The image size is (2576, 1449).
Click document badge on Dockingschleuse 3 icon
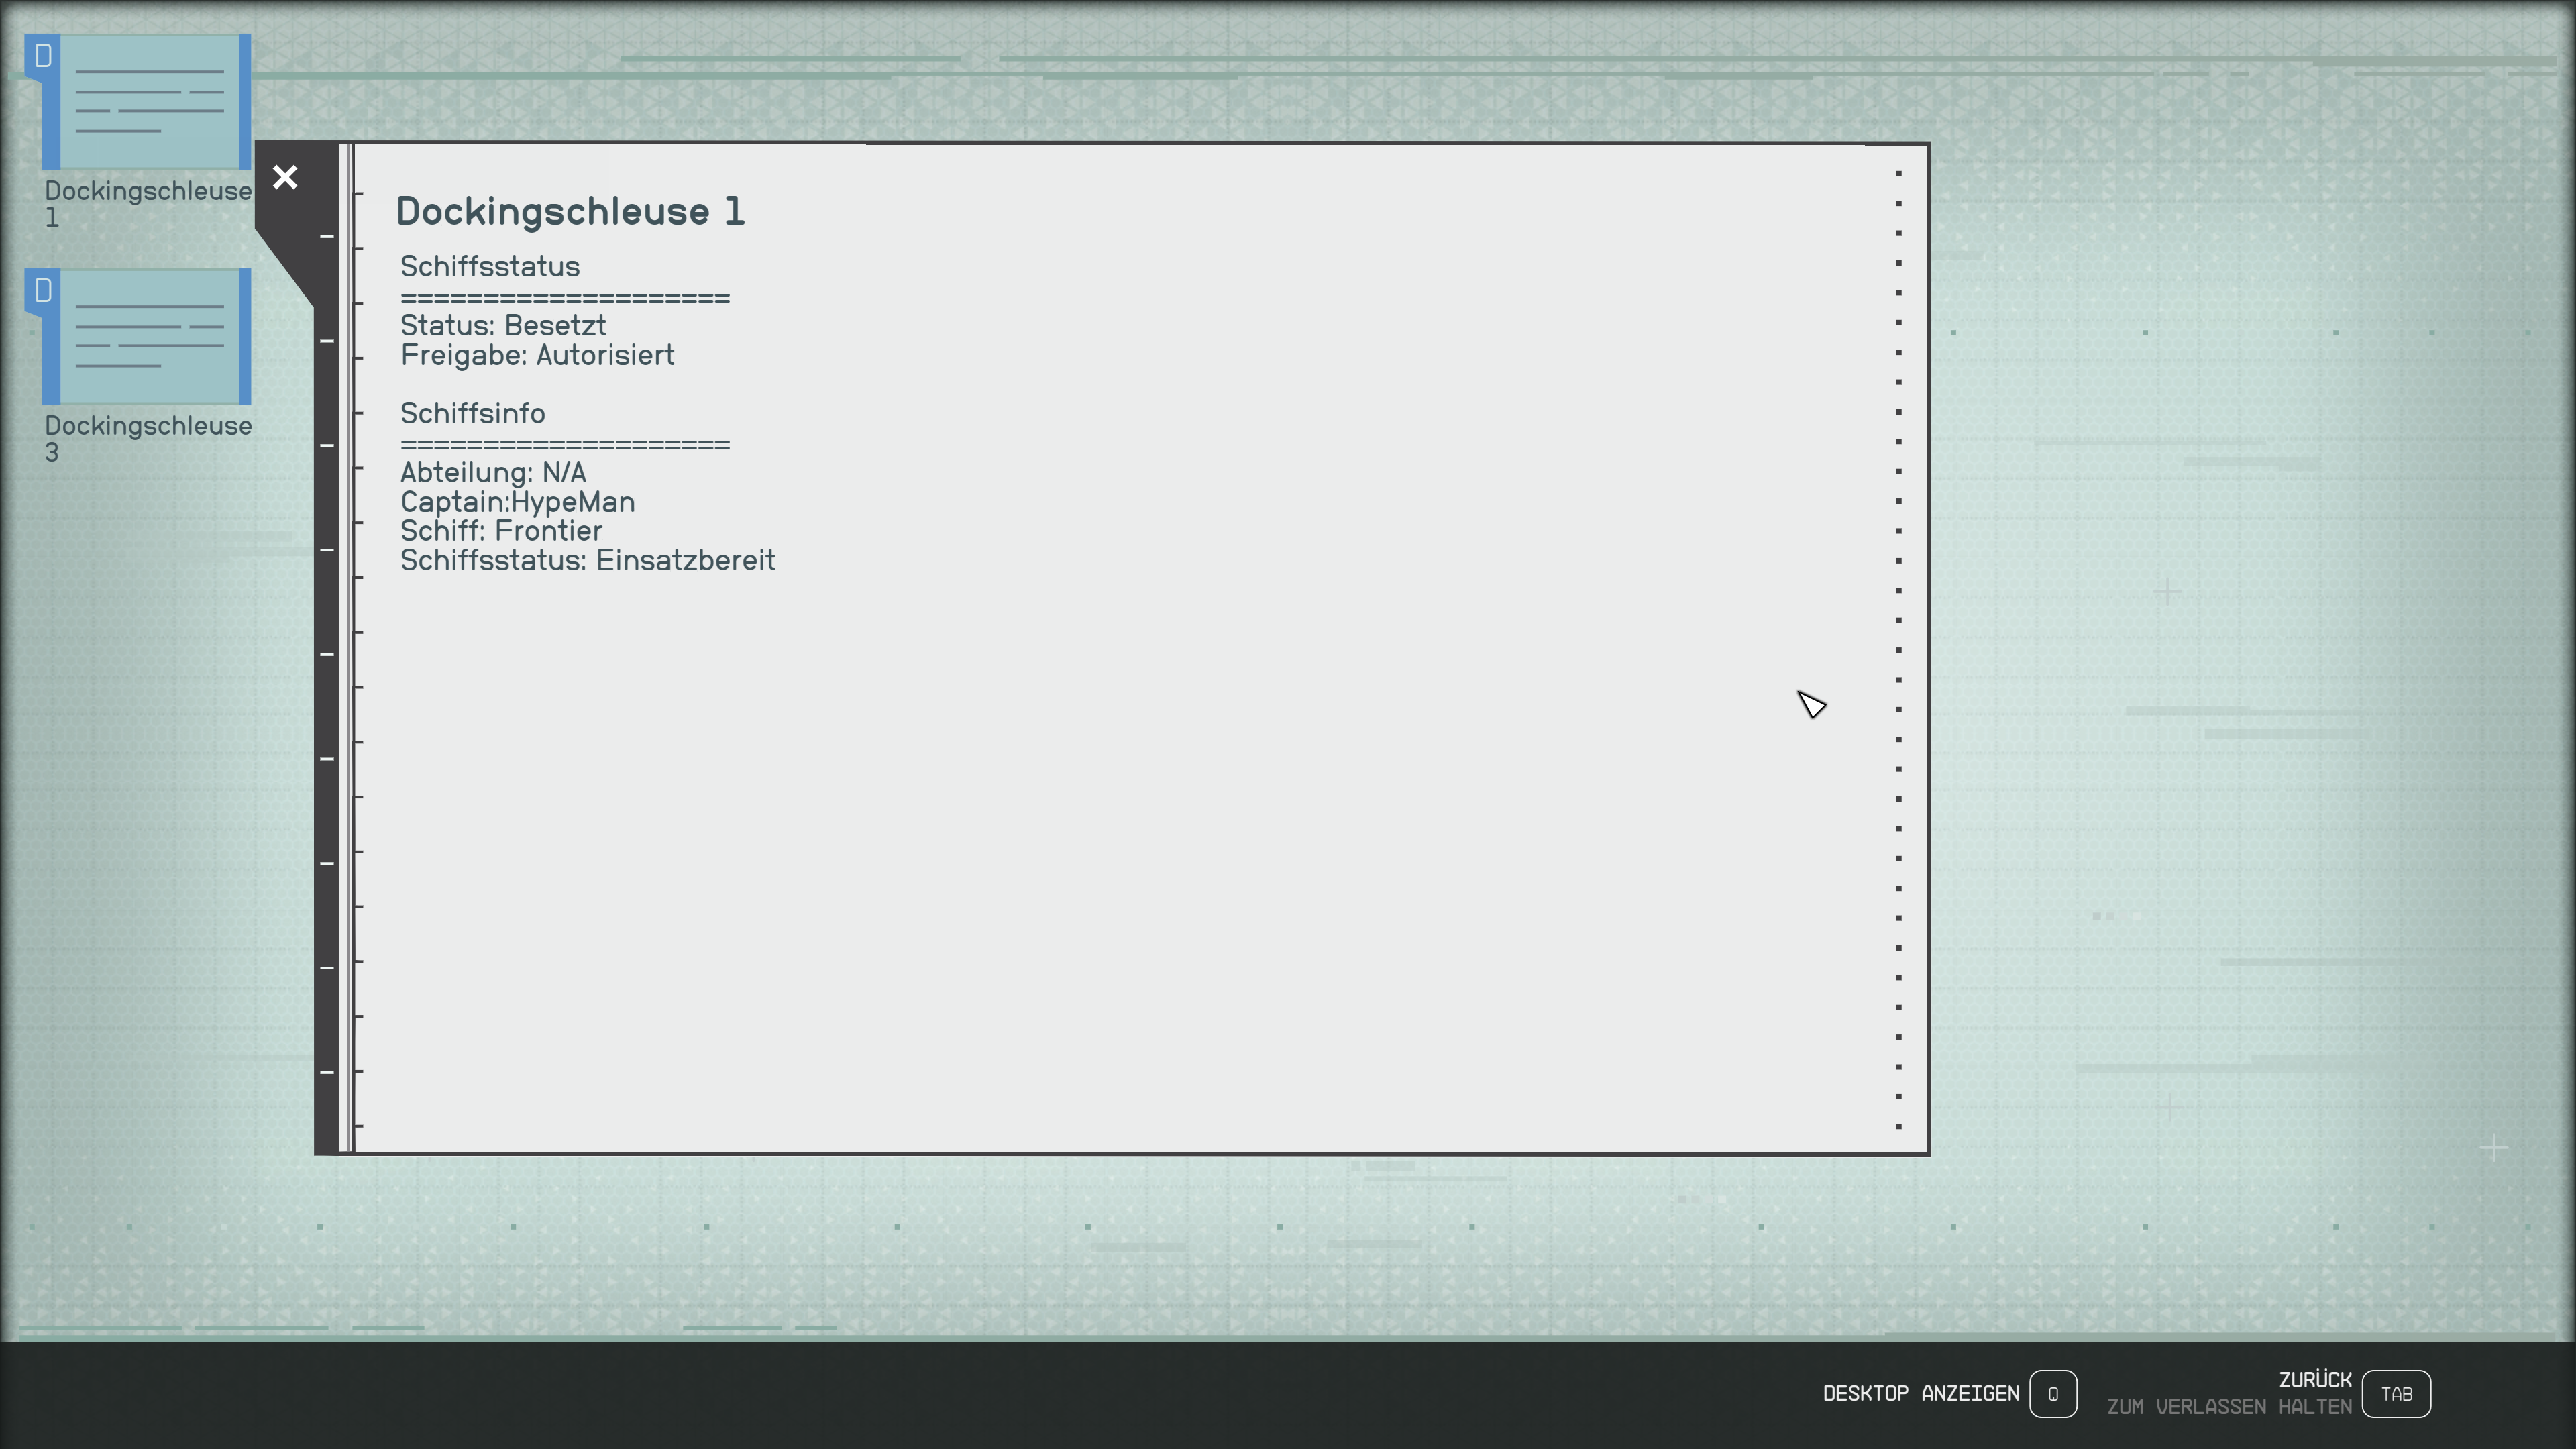click(42, 291)
